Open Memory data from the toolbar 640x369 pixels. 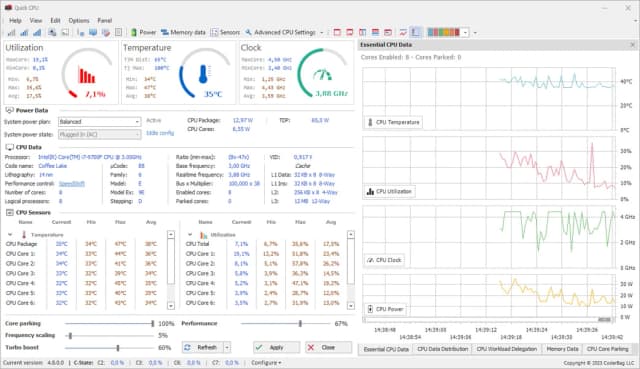tap(183, 32)
